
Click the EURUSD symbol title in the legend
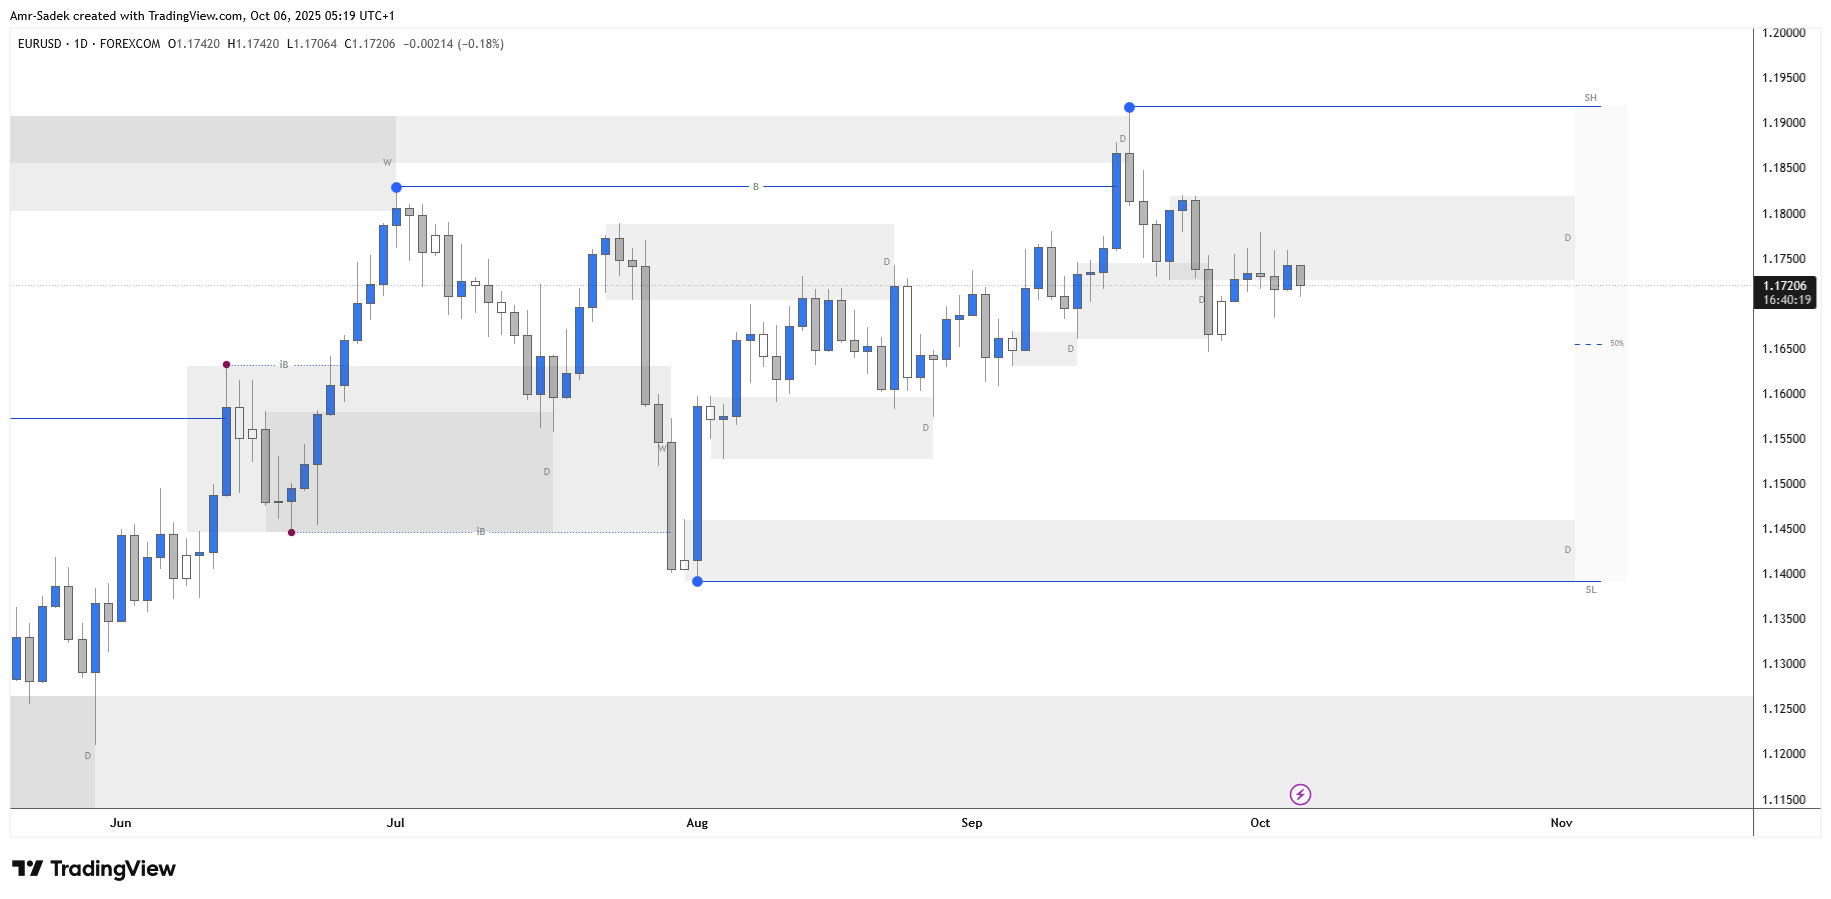[40, 44]
